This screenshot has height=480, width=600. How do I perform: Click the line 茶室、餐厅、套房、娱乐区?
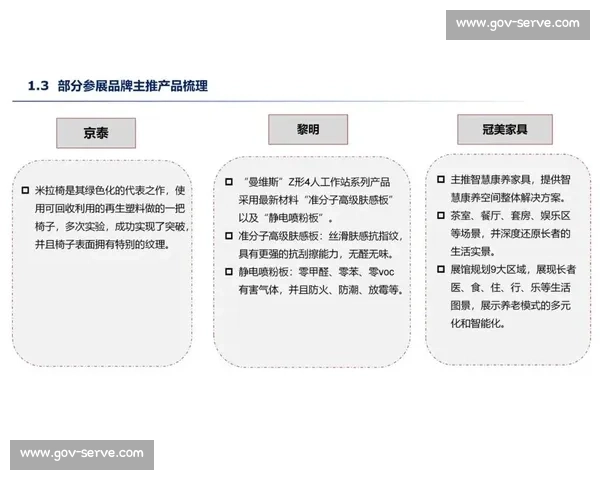click(x=510, y=216)
